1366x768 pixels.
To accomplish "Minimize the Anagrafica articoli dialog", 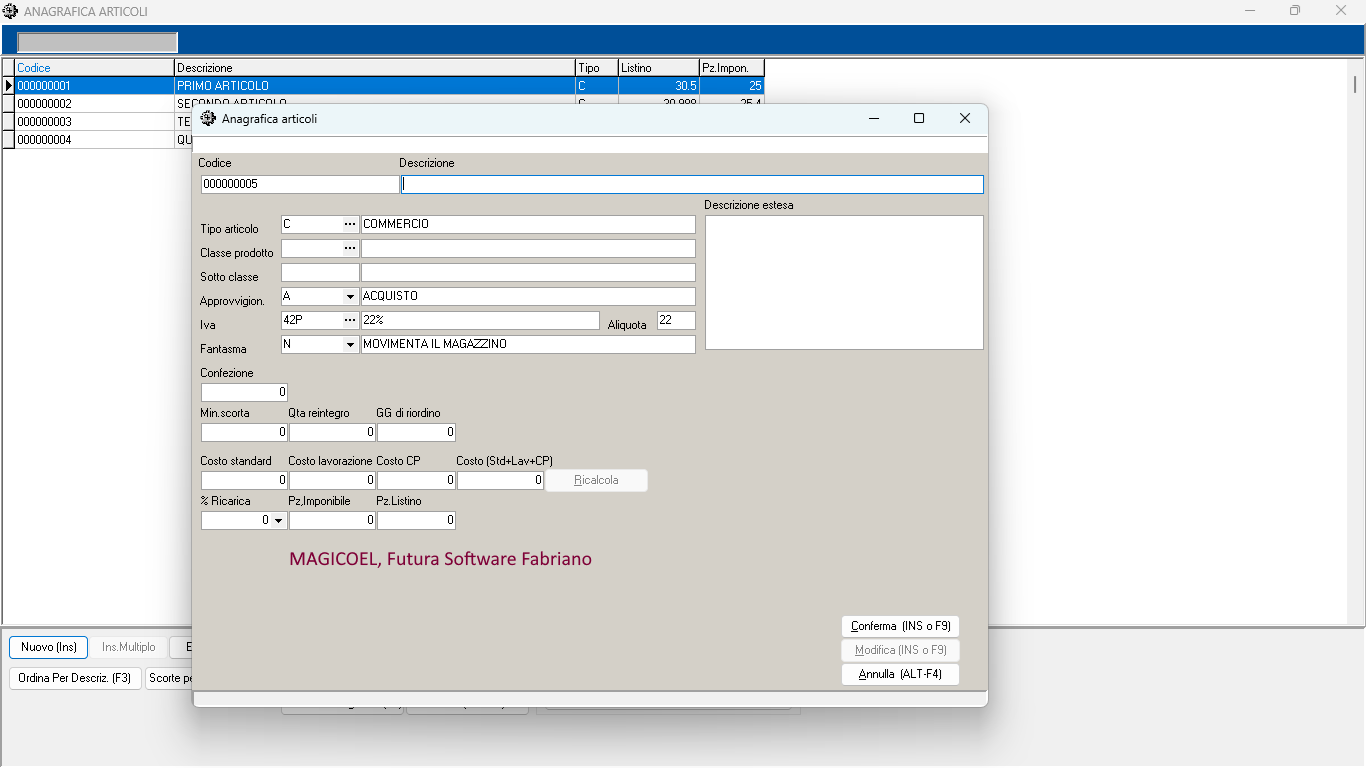I will (x=874, y=118).
